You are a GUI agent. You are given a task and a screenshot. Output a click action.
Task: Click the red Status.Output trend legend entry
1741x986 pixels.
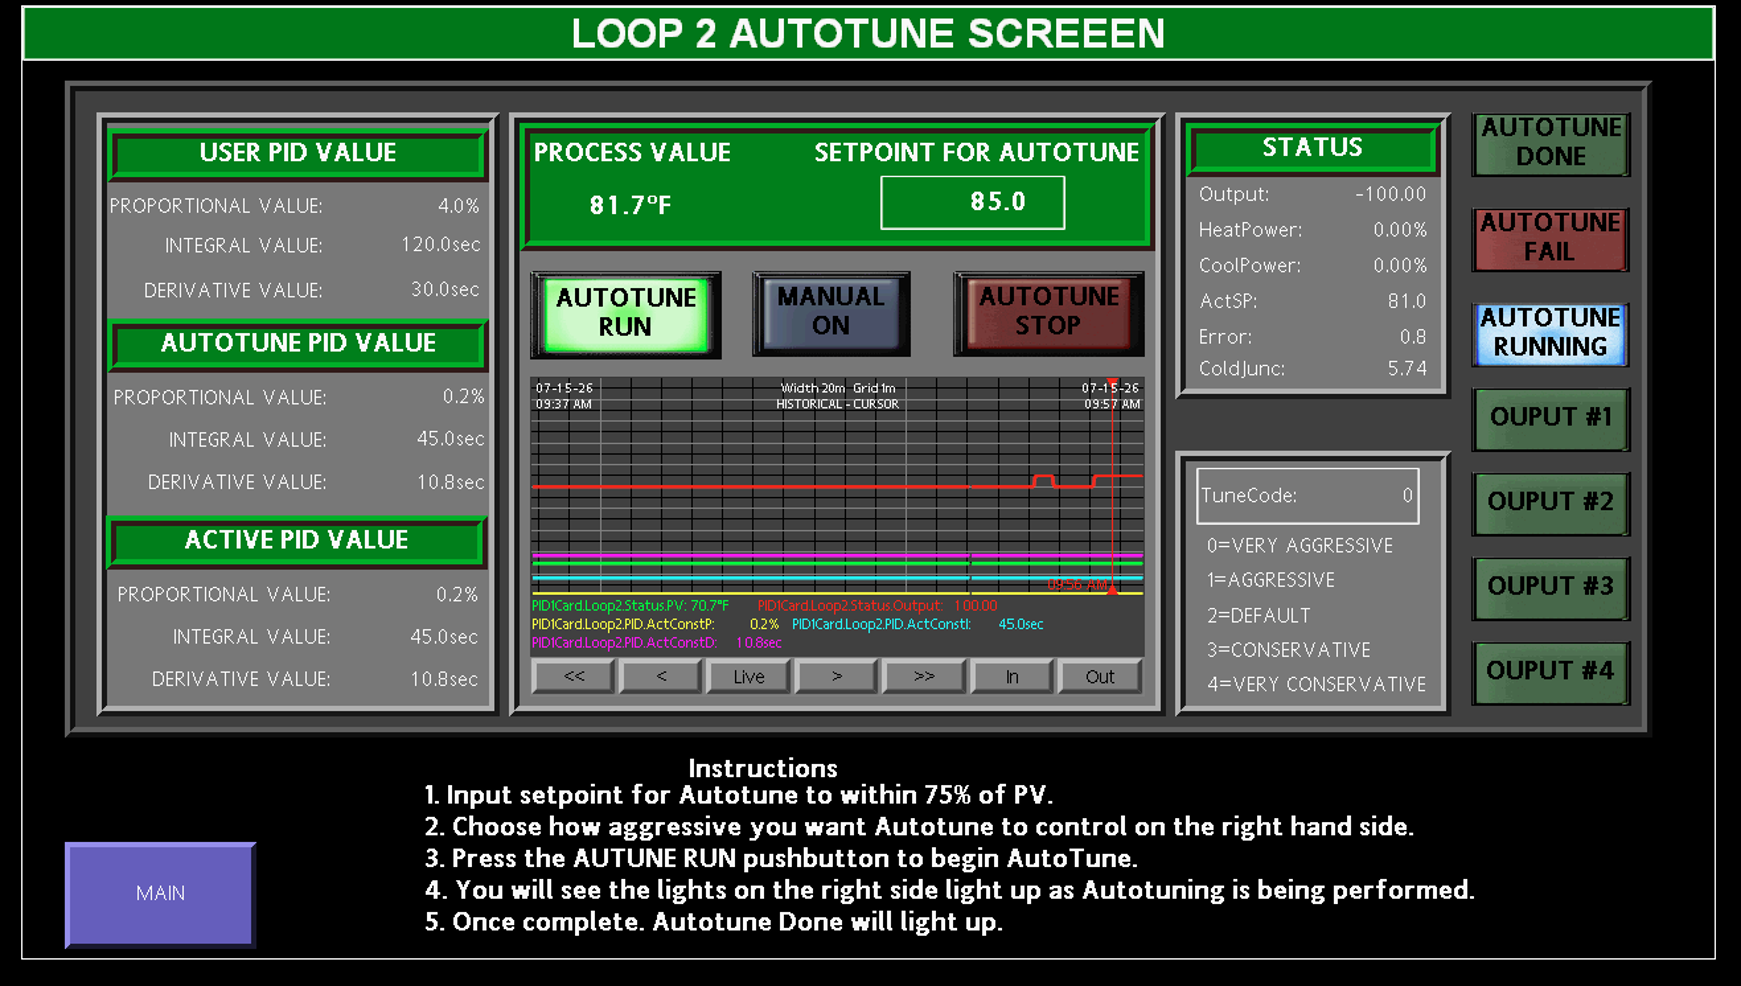tap(877, 605)
